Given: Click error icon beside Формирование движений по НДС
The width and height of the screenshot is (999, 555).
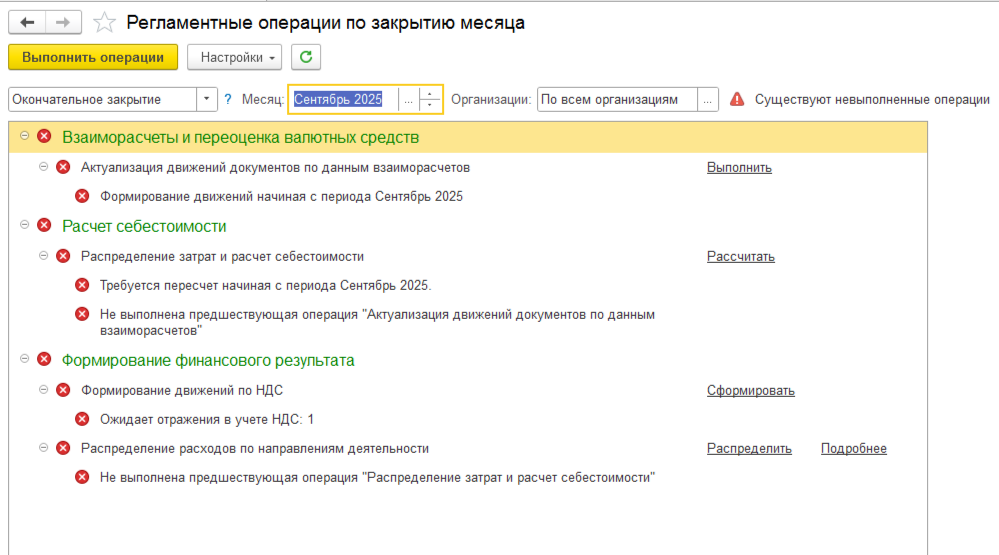Looking at the screenshot, I should (63, 391).
